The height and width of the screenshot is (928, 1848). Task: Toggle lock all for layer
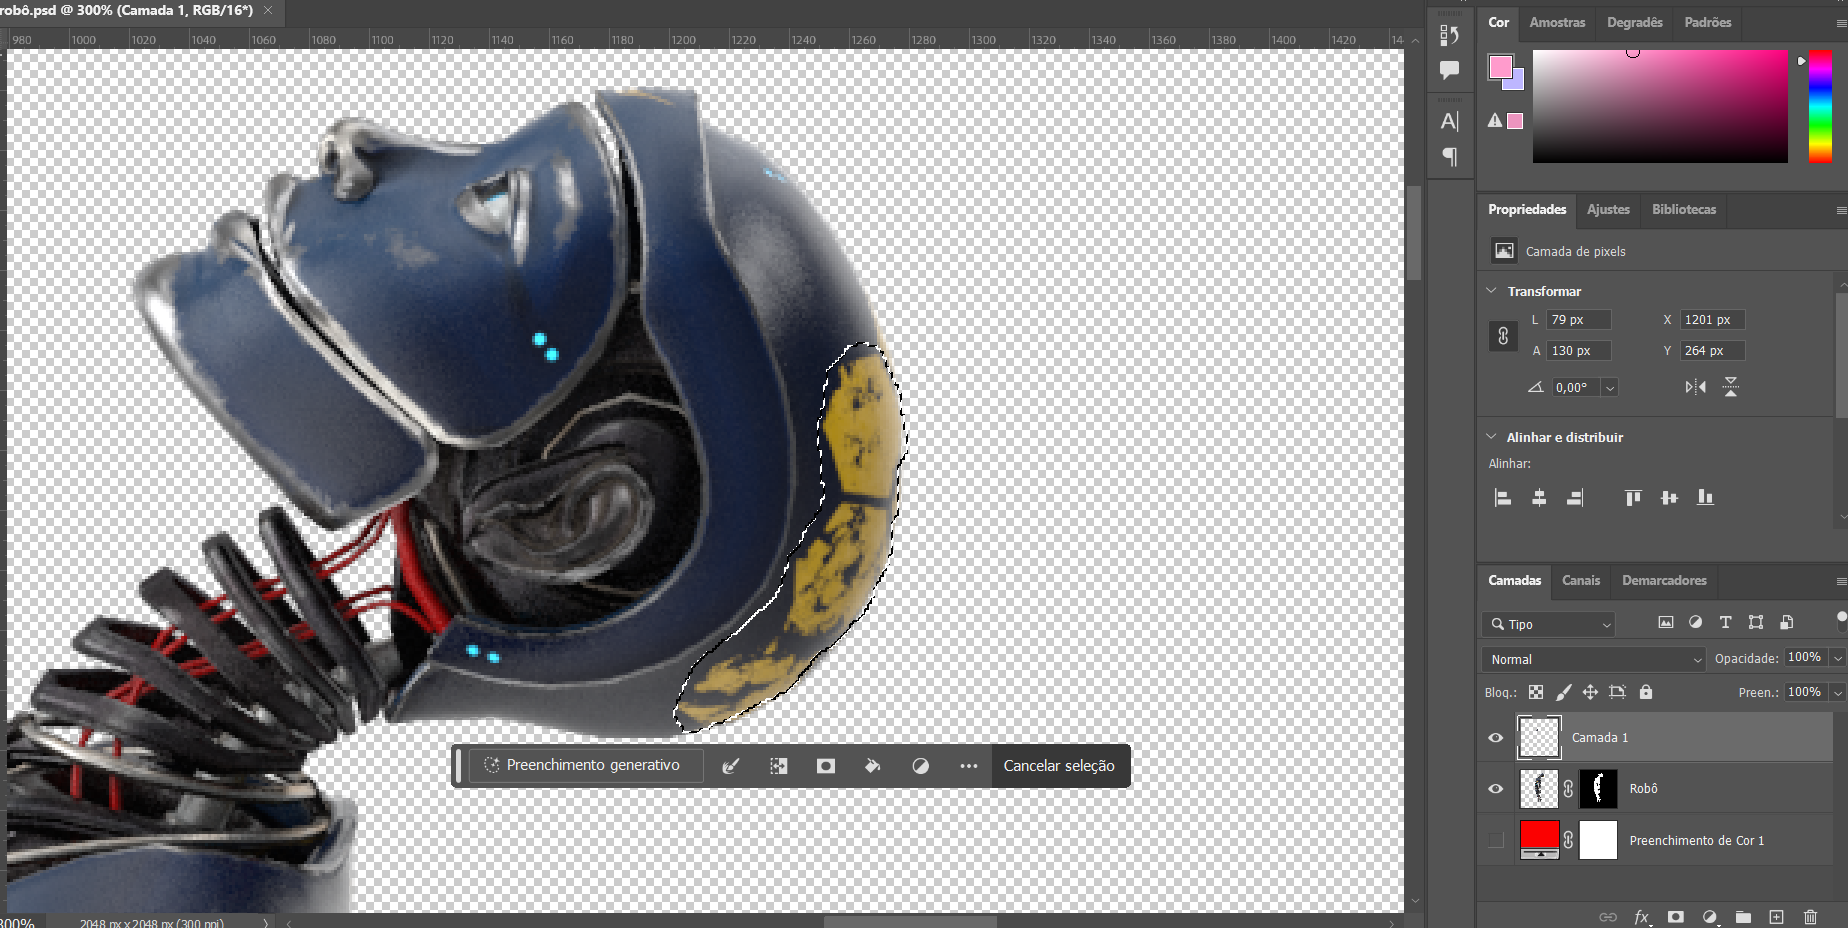1646,692
